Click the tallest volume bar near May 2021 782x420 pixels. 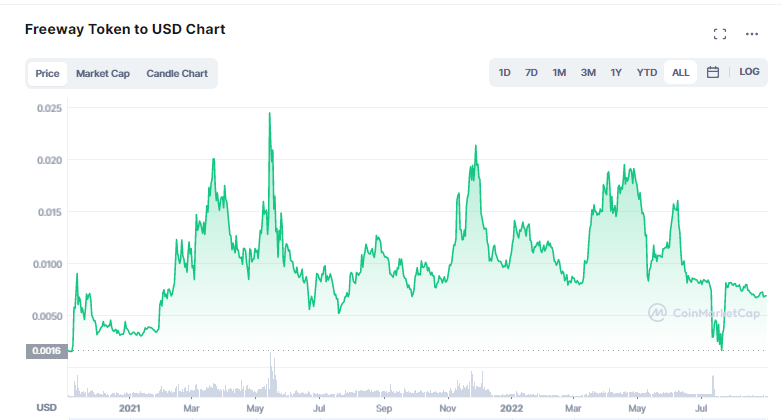(271, 374)
